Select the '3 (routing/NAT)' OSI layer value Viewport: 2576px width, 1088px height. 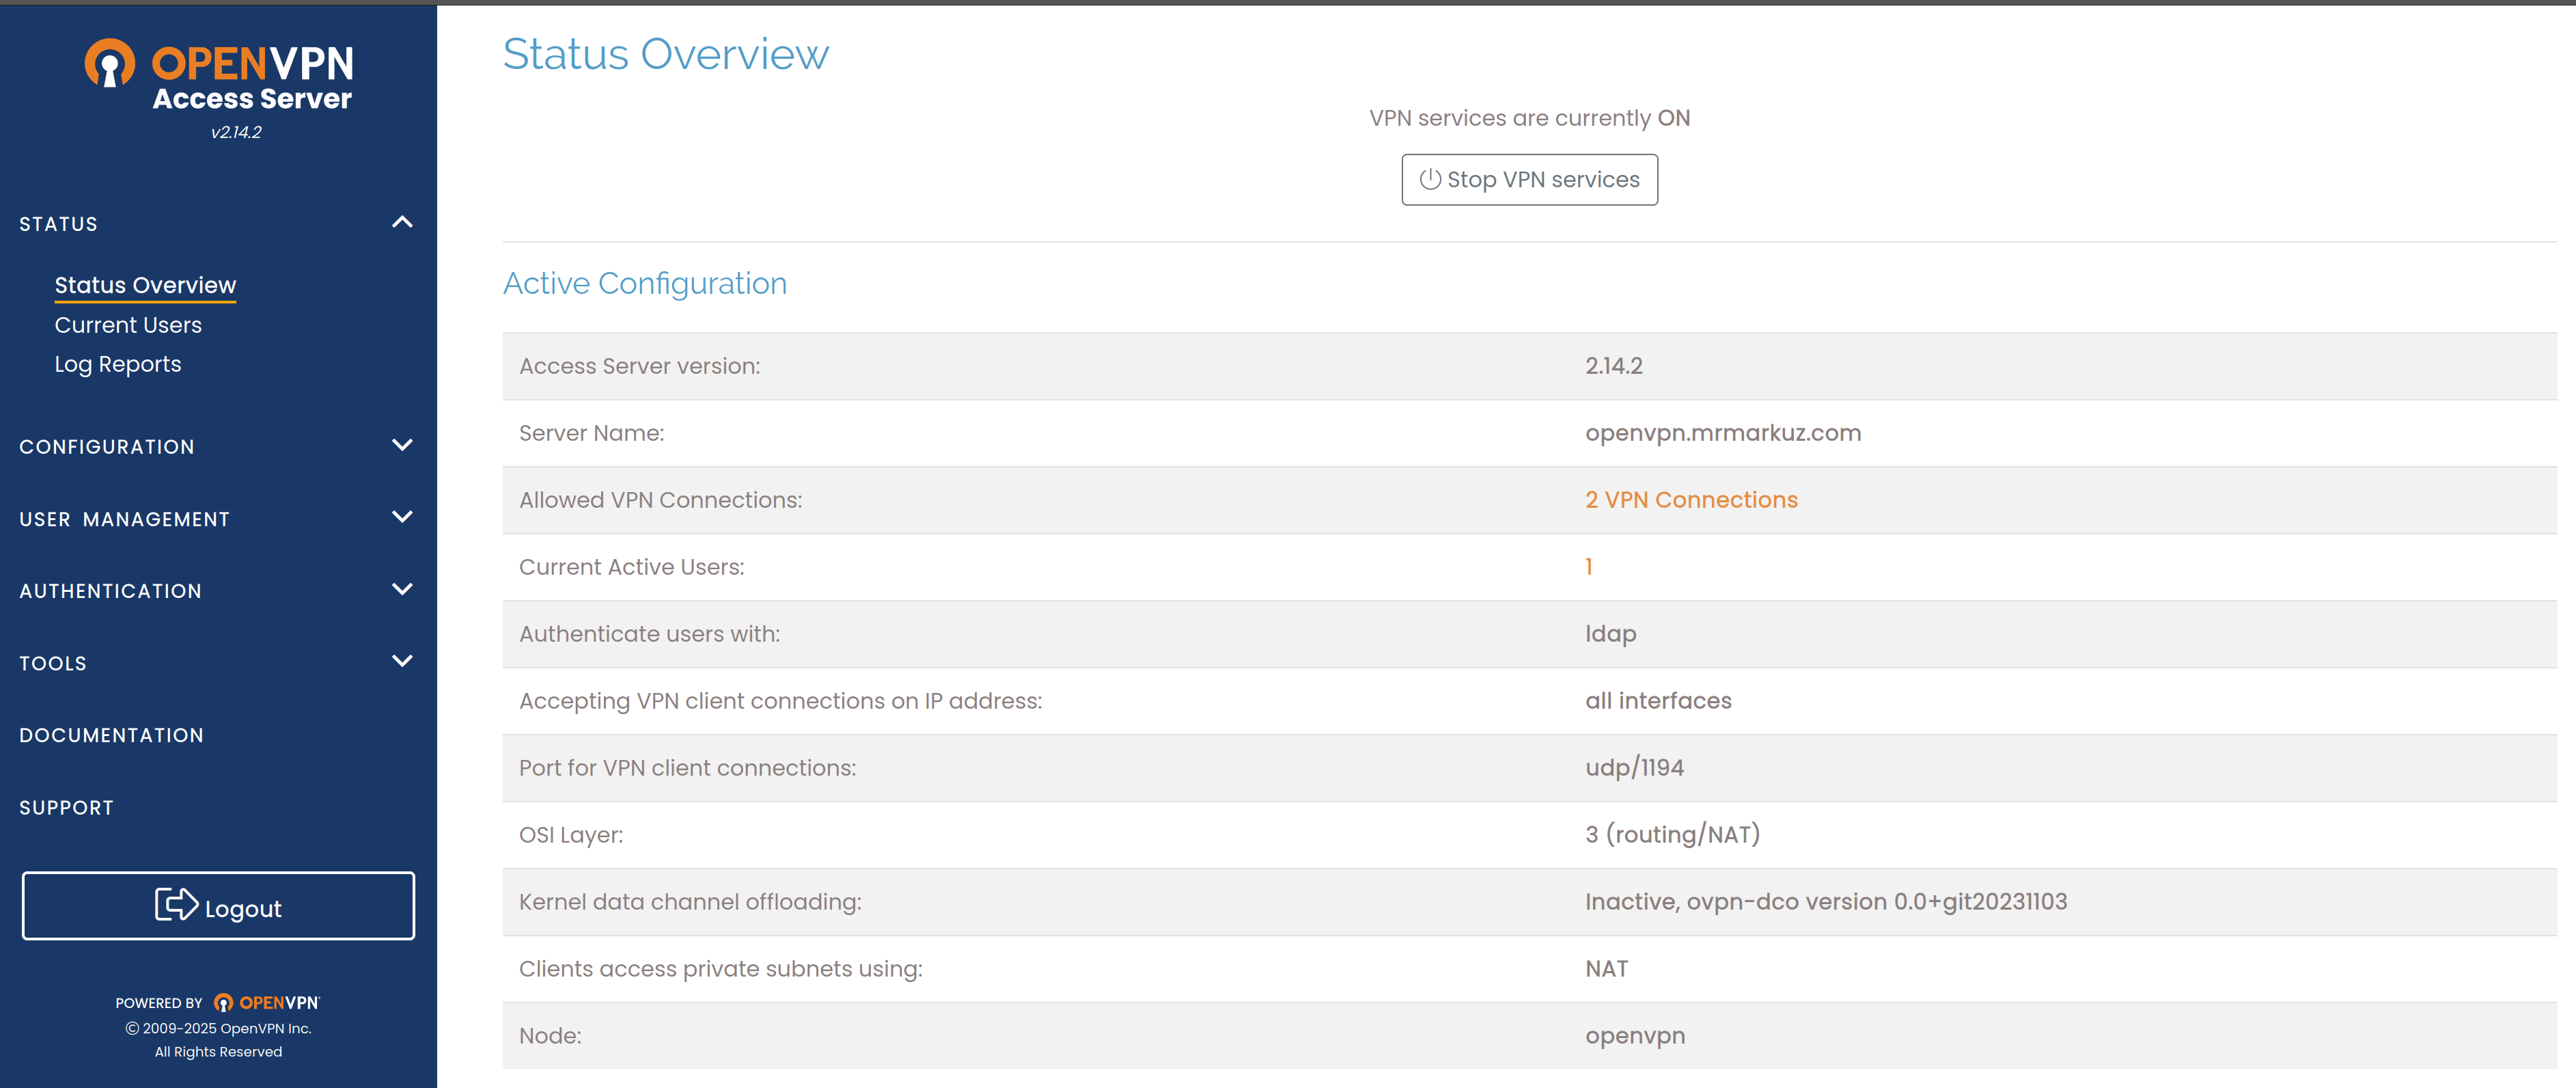(x=1672, y=835)
